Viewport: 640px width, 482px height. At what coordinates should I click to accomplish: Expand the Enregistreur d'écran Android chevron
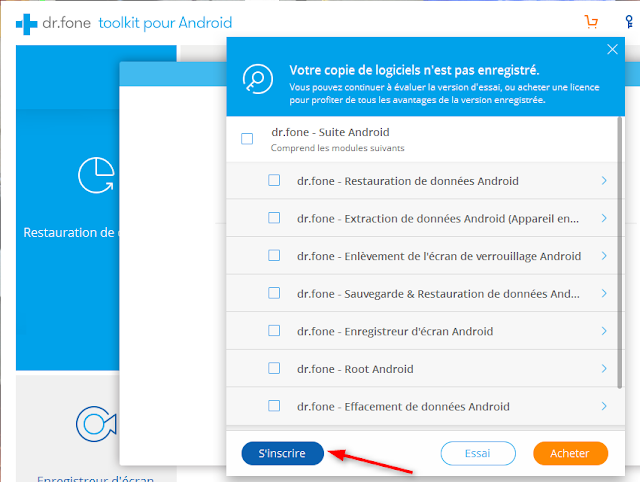point(604,331)
